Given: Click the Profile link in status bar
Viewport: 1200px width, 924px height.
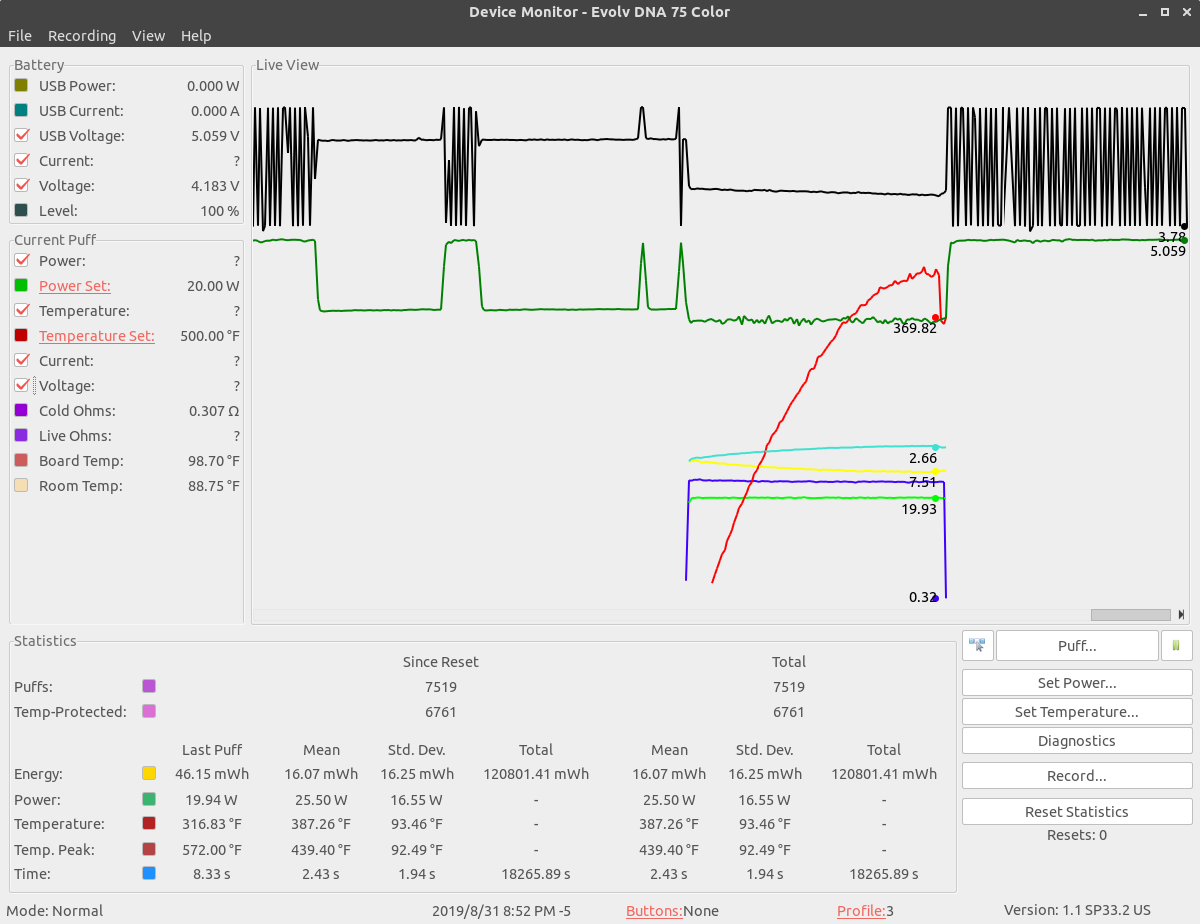Looking at the screenshot, I should 860,911.
